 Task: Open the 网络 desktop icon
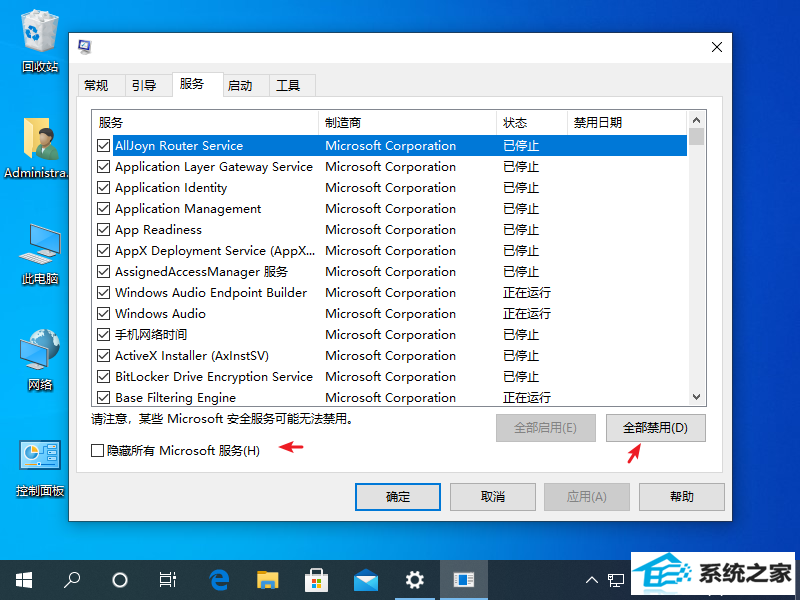[x=40, y=360]
